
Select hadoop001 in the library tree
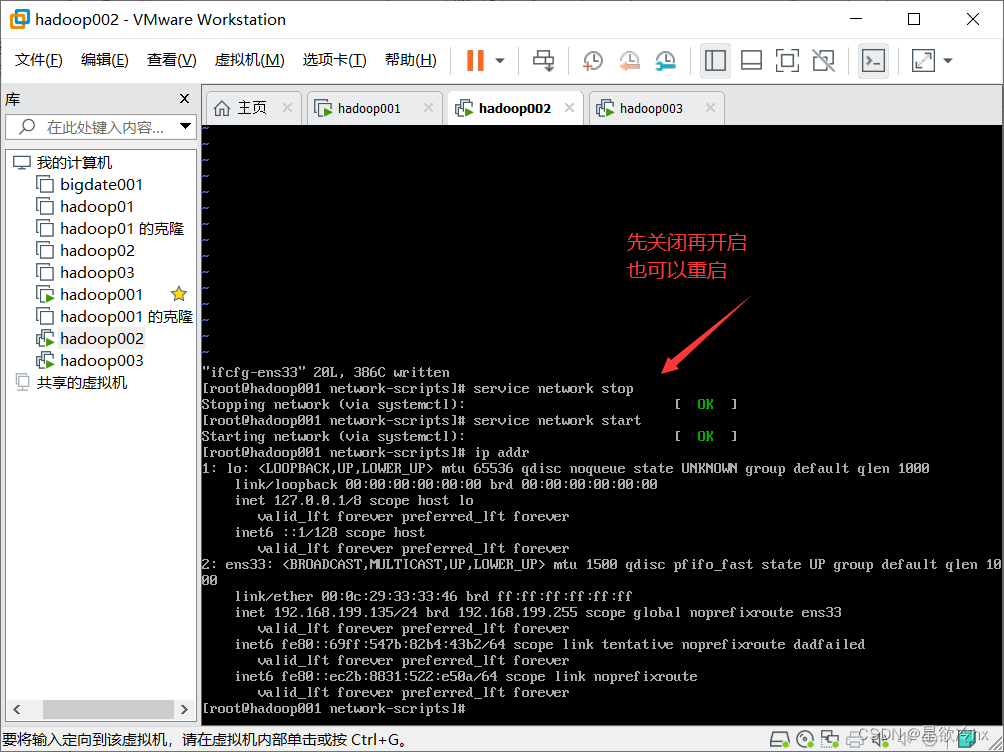(101, 295)
